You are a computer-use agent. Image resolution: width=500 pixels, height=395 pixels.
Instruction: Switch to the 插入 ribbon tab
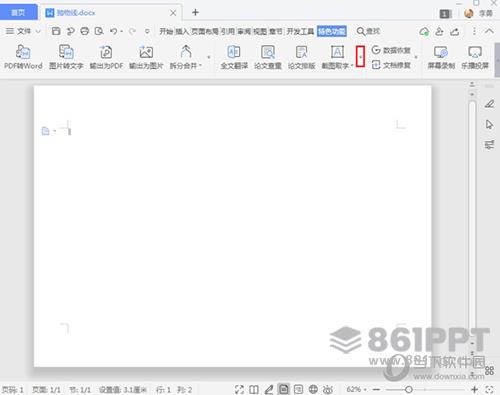(182, 31)
